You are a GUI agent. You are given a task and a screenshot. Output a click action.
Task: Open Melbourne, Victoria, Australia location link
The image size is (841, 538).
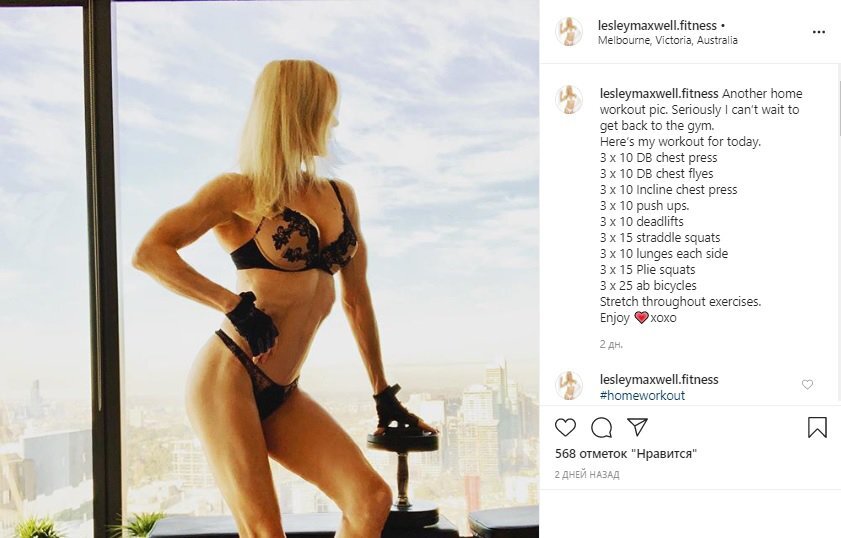(x=668, y=40)
